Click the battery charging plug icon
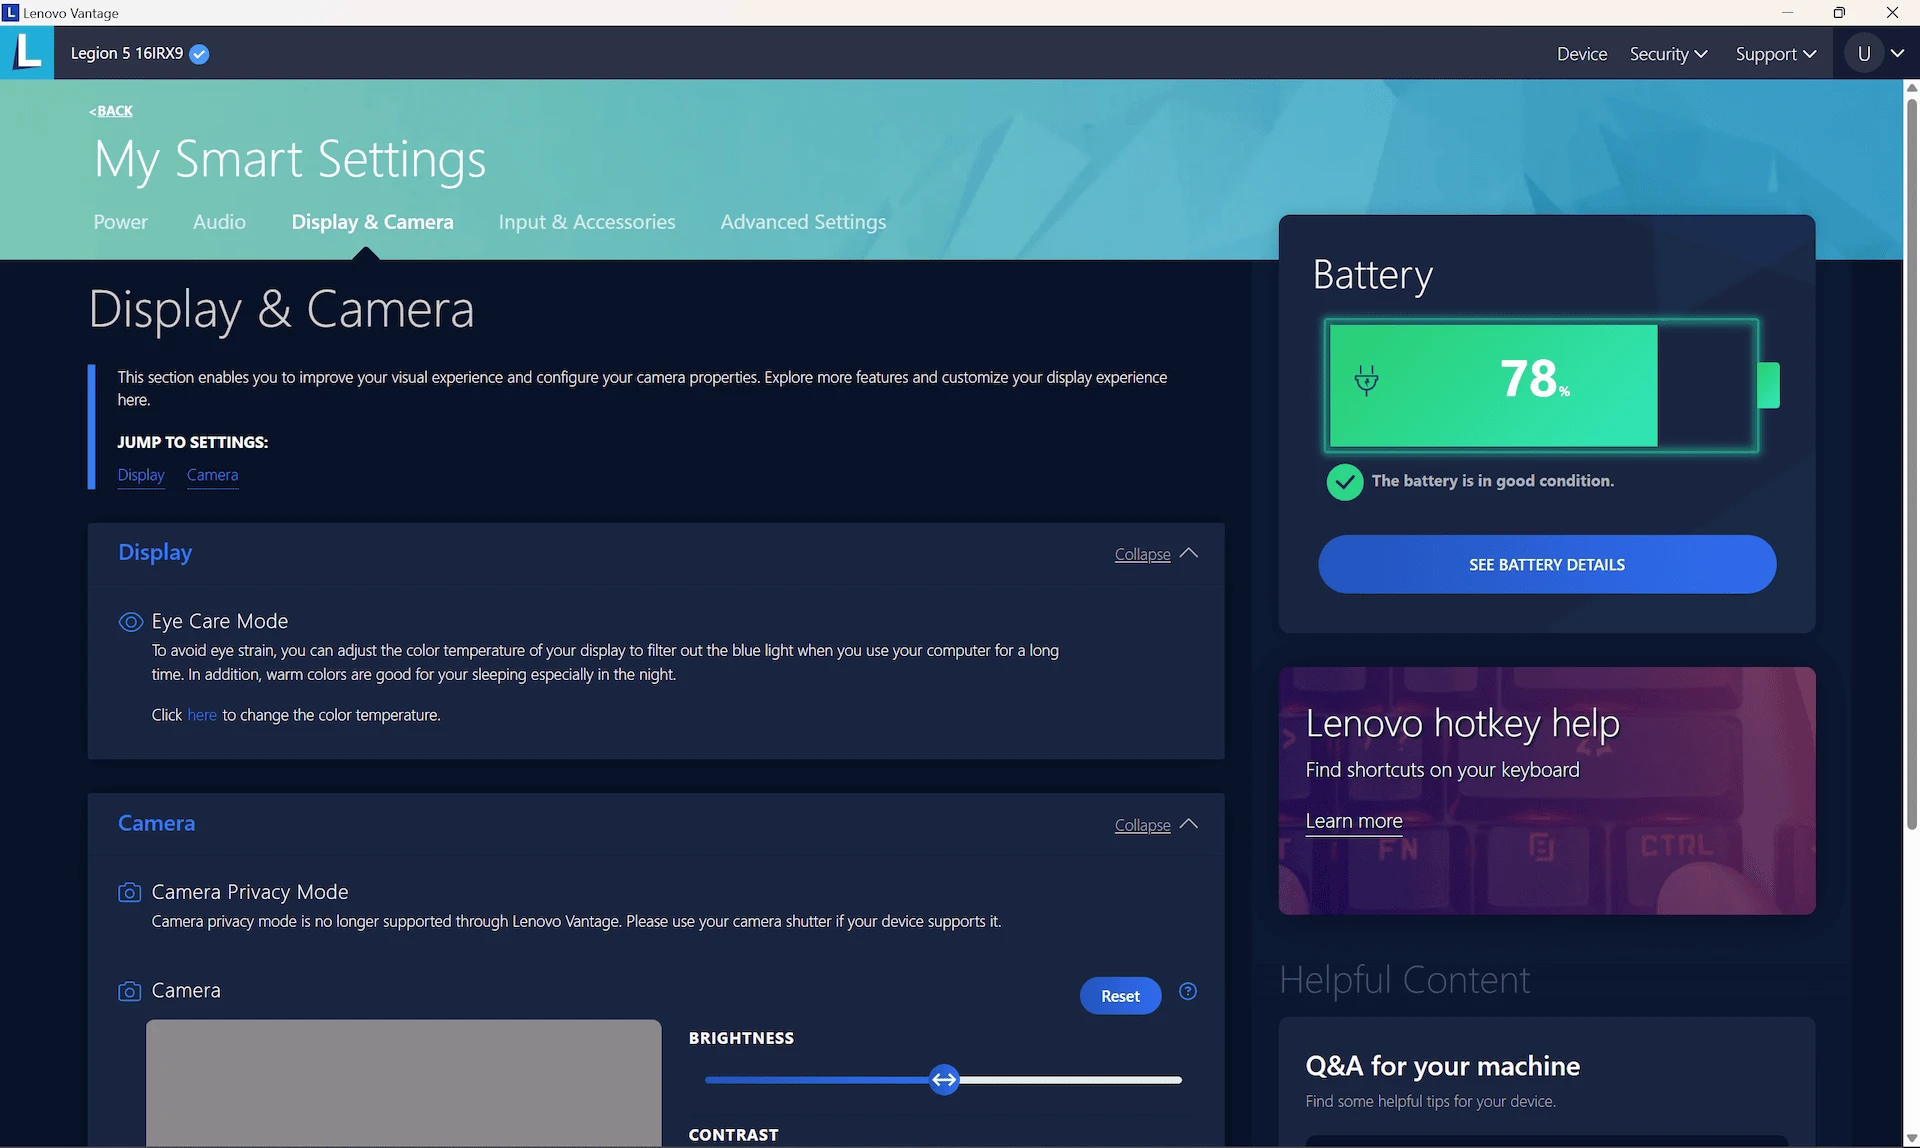The image size is (1920, 1148). (x=1366, y=381)
